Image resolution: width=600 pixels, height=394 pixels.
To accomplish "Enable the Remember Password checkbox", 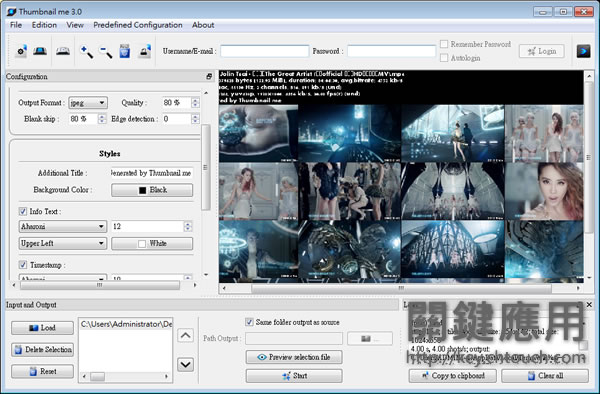I will 444,44.
